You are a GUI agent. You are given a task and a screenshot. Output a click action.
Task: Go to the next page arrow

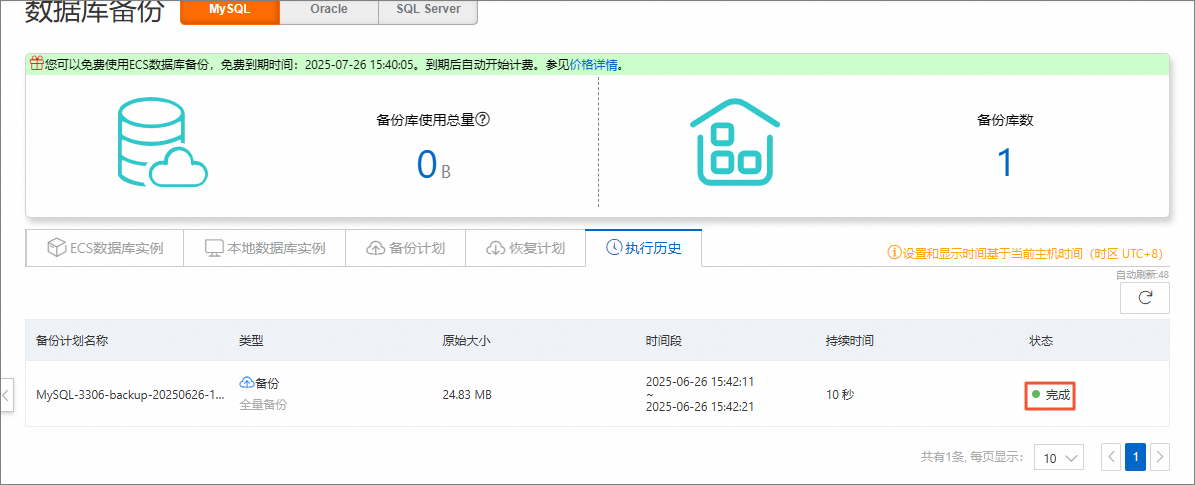tap(1159, 457)
